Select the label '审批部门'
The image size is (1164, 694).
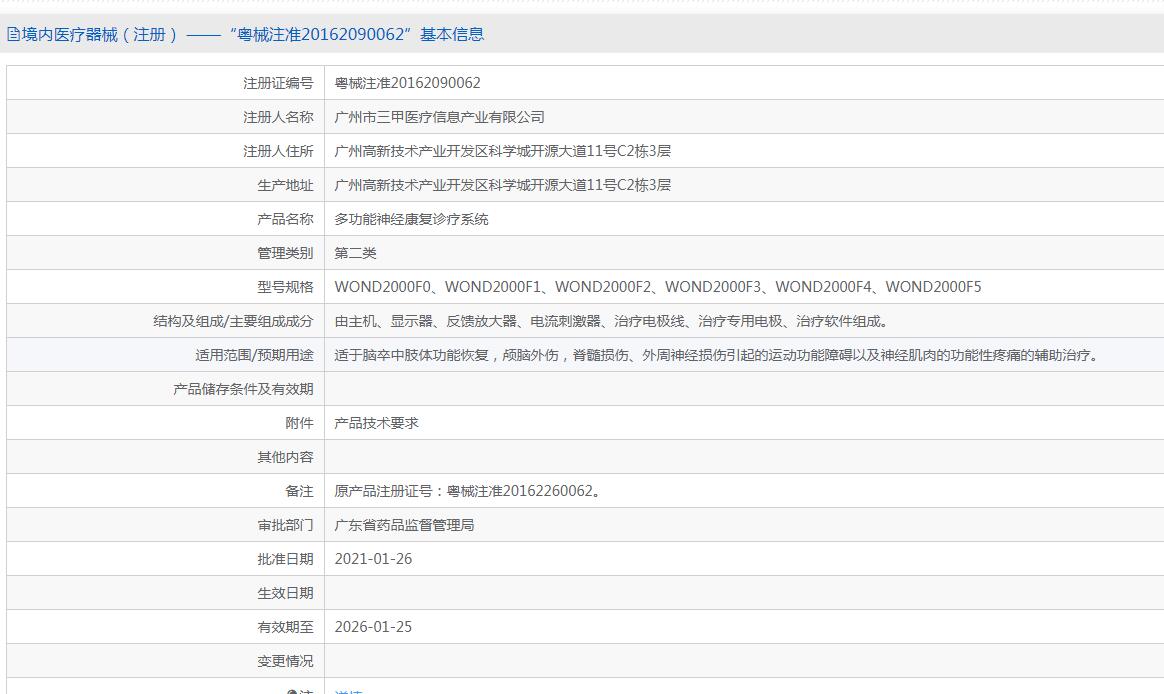coord(286,526)
